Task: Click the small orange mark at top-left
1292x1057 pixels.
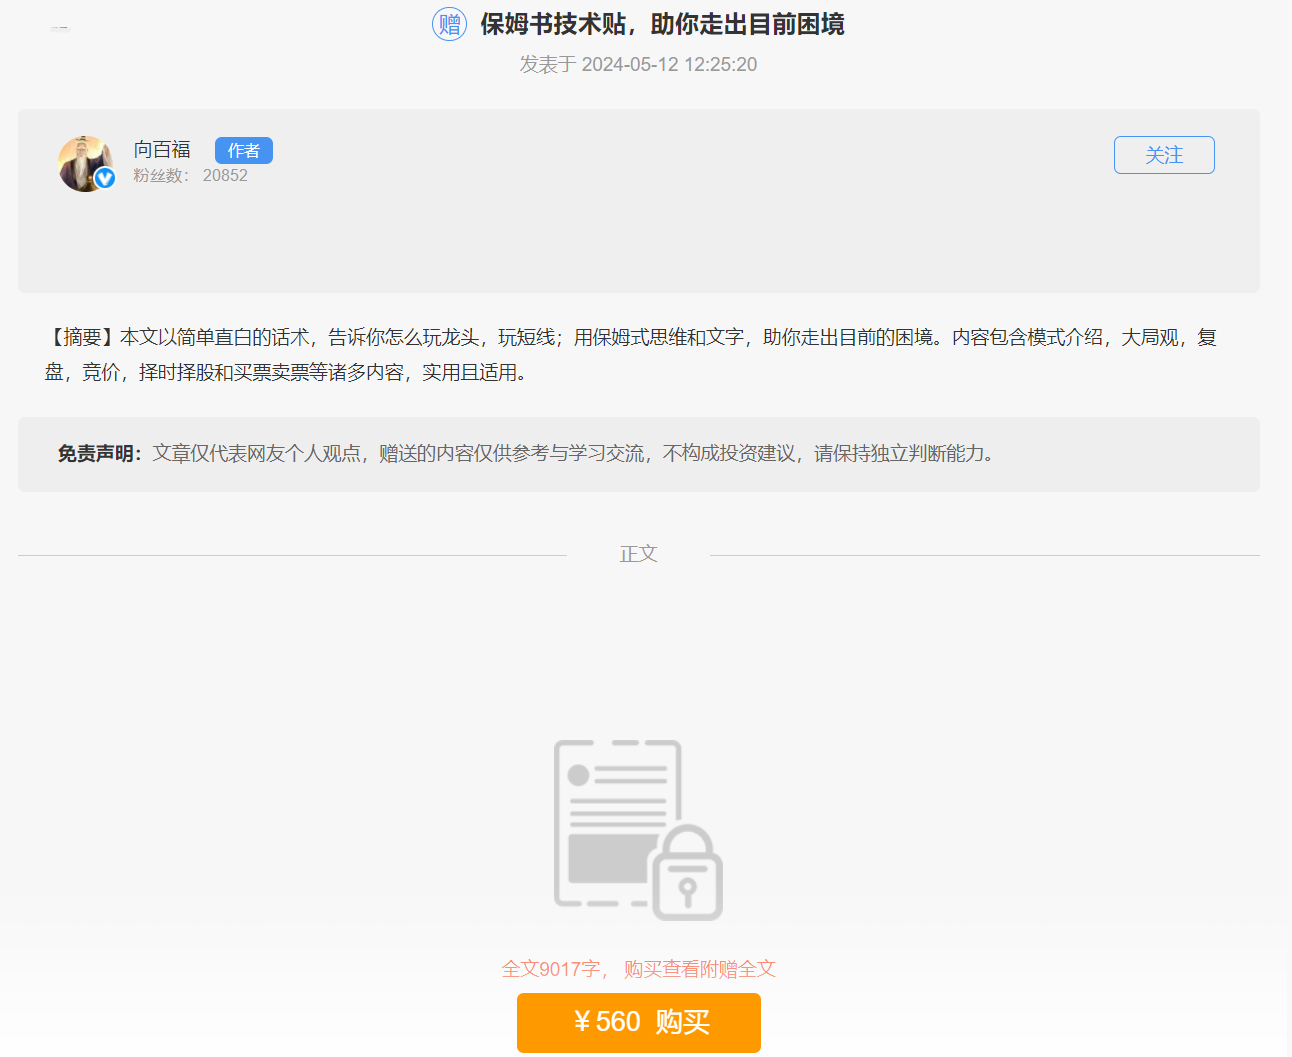Action: 60,29
